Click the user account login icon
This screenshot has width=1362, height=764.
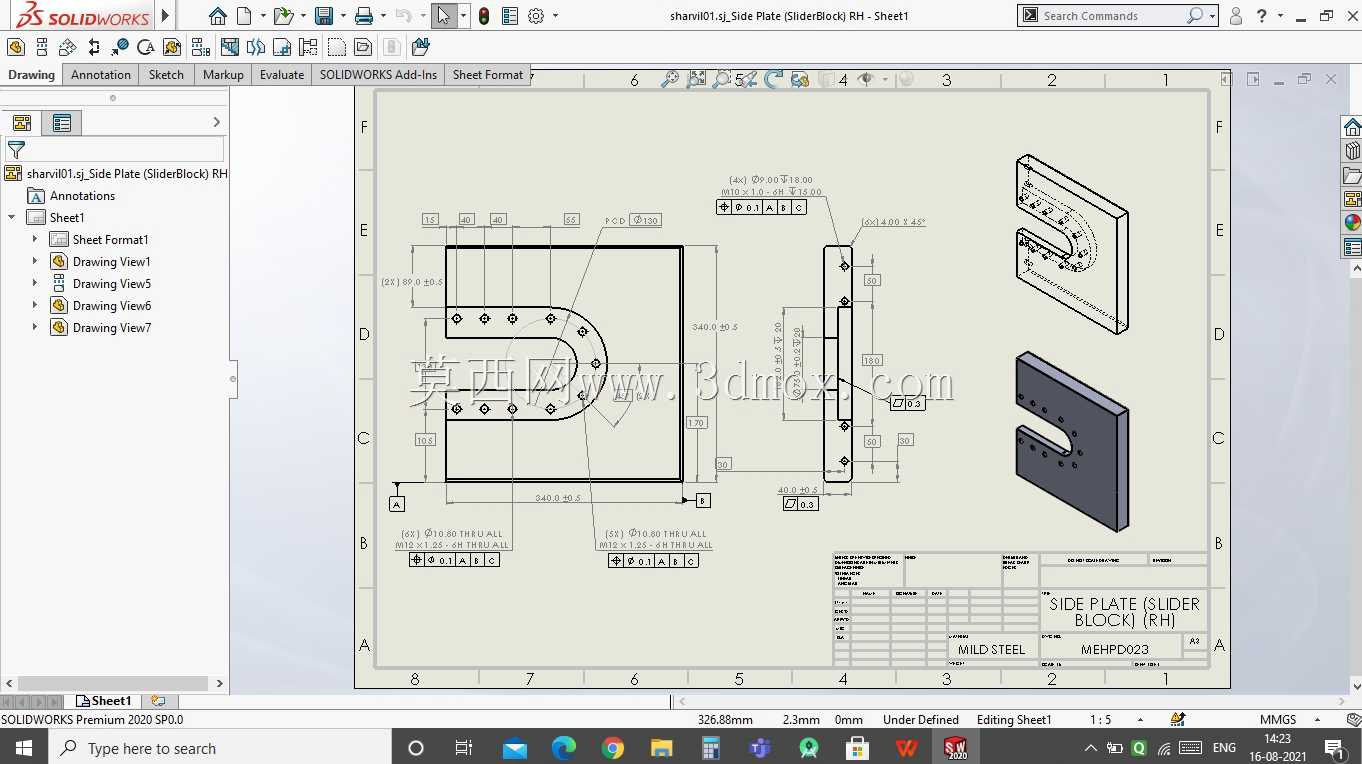click(x=1236, y=16)
